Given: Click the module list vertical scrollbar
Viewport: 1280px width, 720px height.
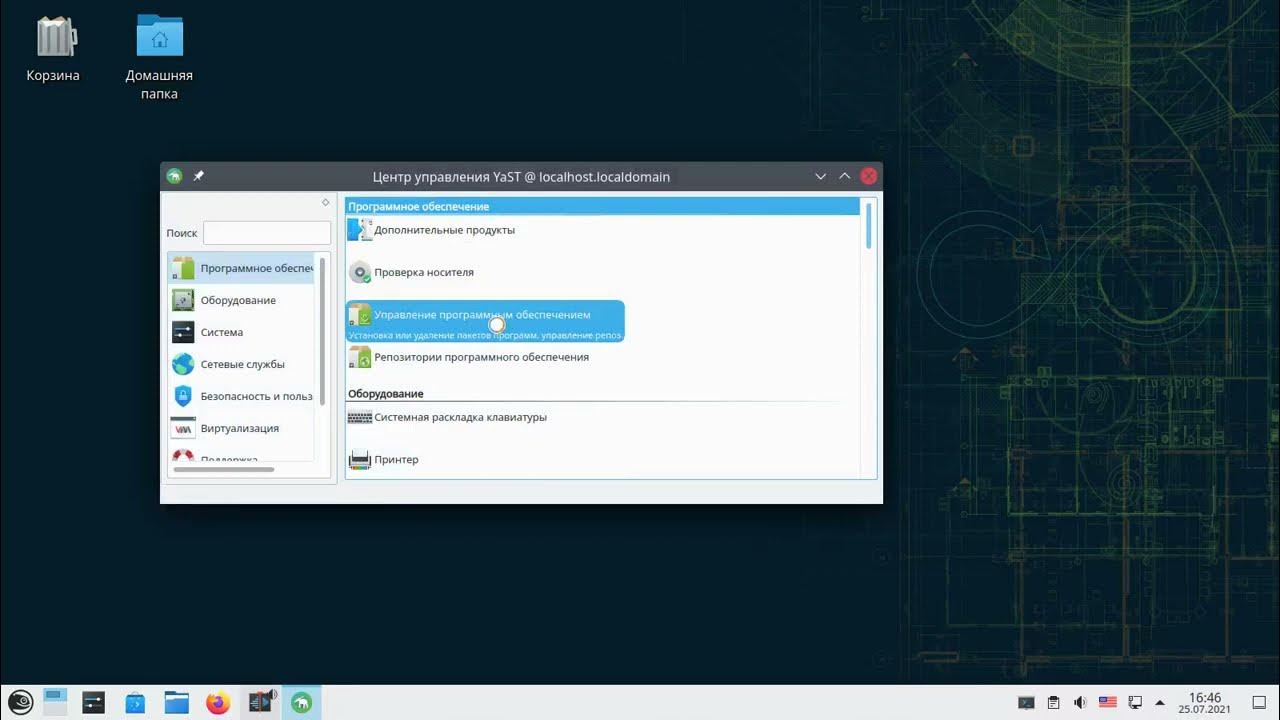Looking at the screenshot, I should pyautogui.click(x=868, y=226).
